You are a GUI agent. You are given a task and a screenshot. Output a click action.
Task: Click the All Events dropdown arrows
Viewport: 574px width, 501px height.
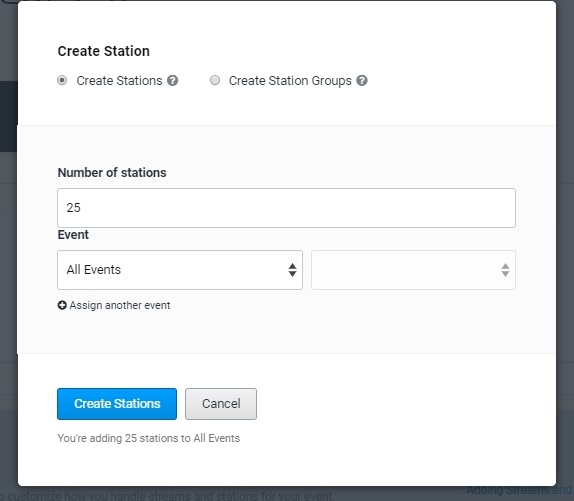292,270
